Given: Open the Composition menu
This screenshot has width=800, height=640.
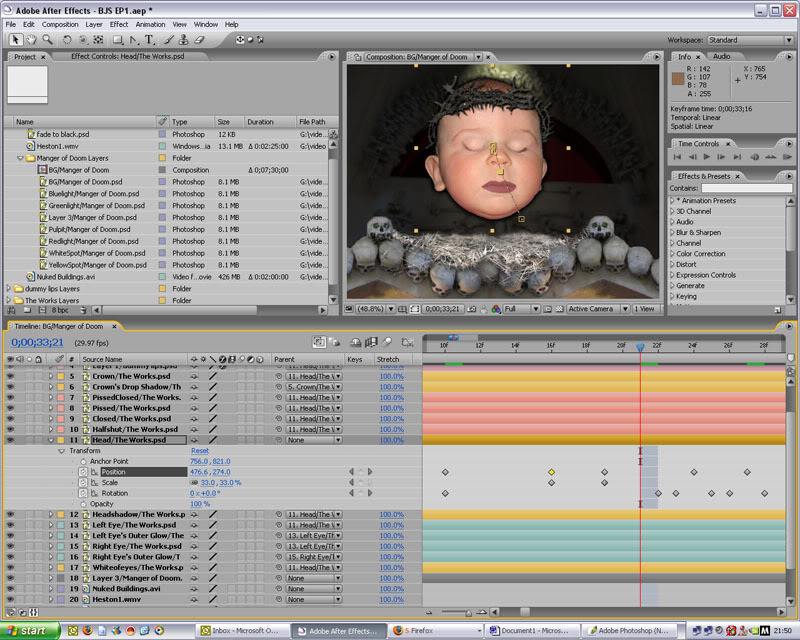Looking at the screenshot, I should 60,24.
